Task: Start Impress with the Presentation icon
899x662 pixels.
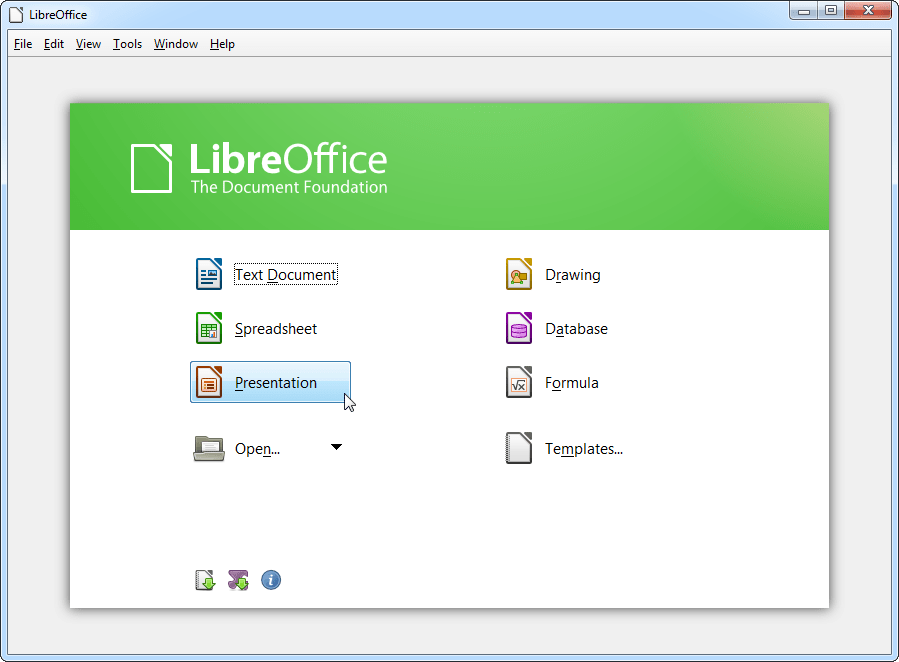Action: point(208,381)
